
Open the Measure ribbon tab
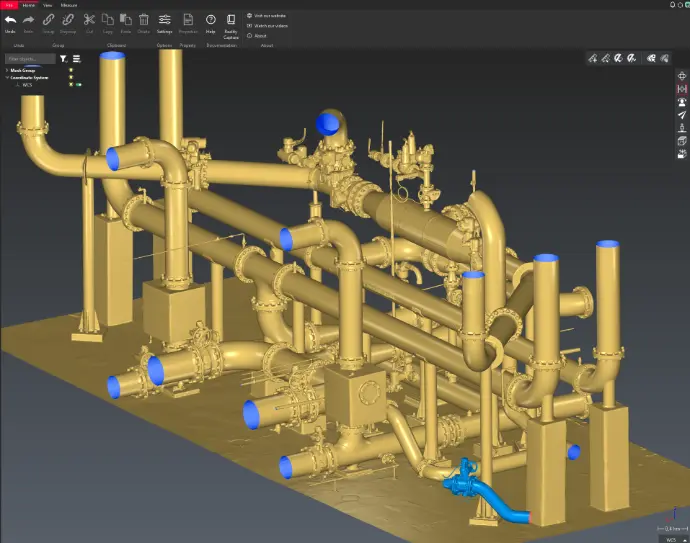(x=69, y=5)
